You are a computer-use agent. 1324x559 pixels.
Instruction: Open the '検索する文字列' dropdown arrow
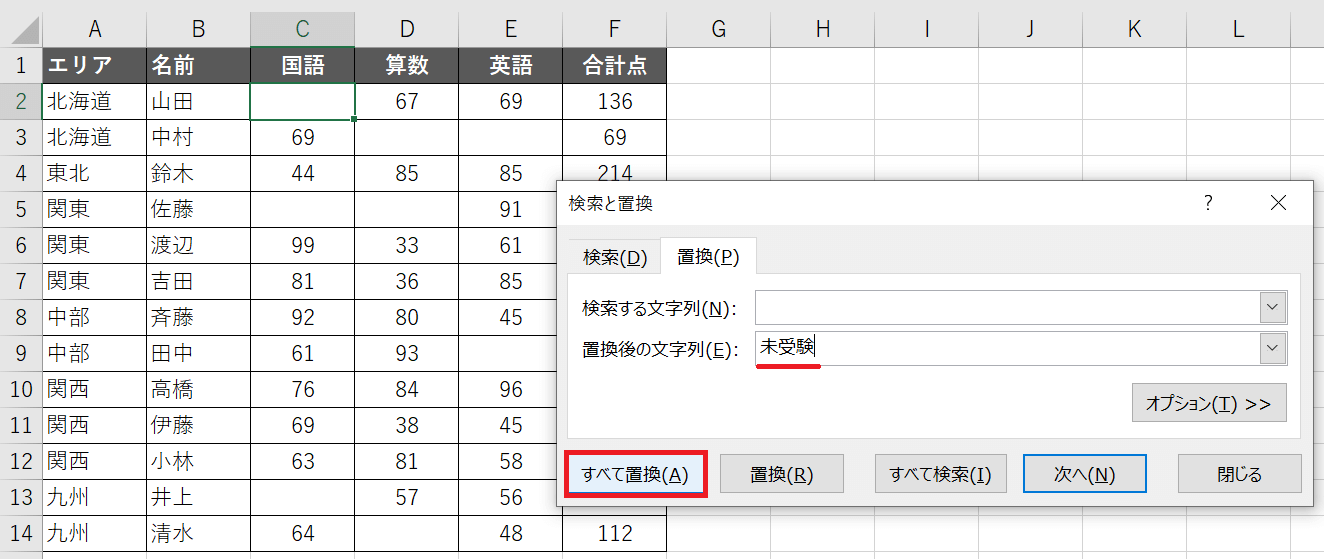click(1273, 307)
